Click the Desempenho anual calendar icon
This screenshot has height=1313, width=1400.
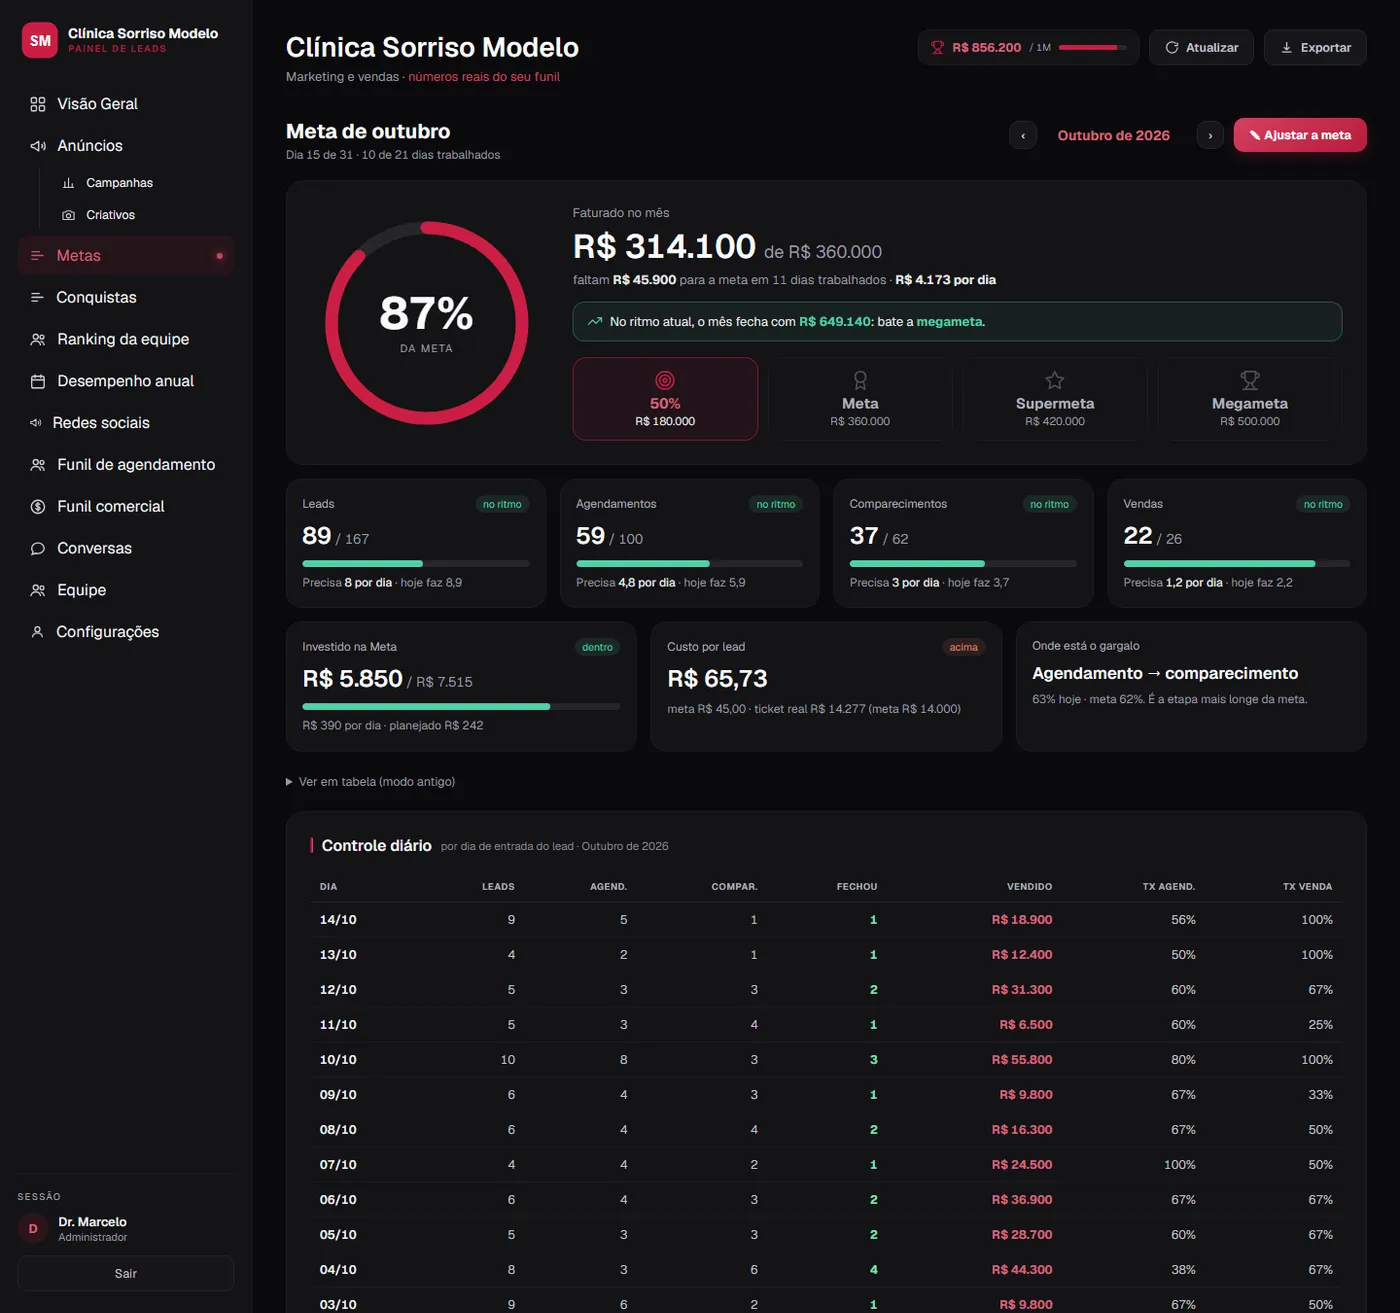38,382
